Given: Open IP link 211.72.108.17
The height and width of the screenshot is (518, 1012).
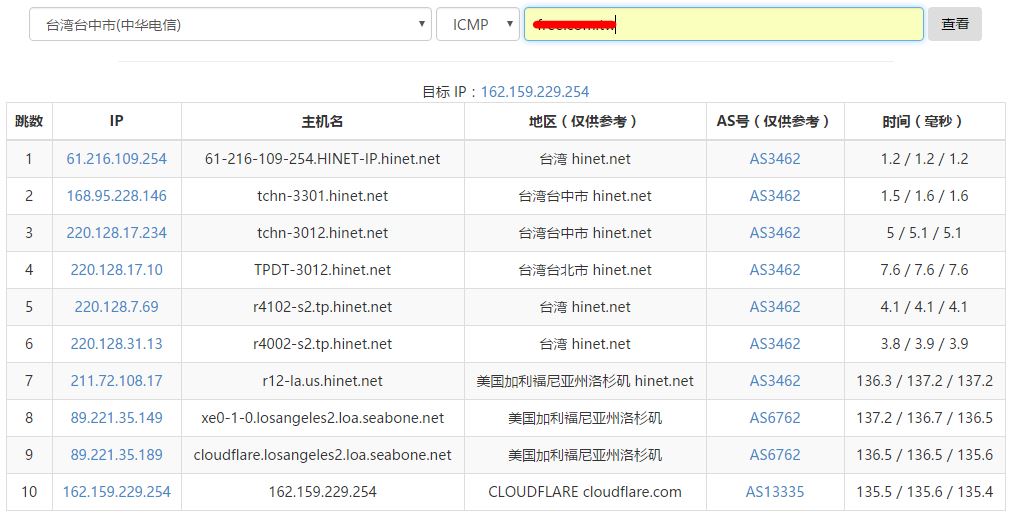Looking at the screenshot, I should [117, 381].
